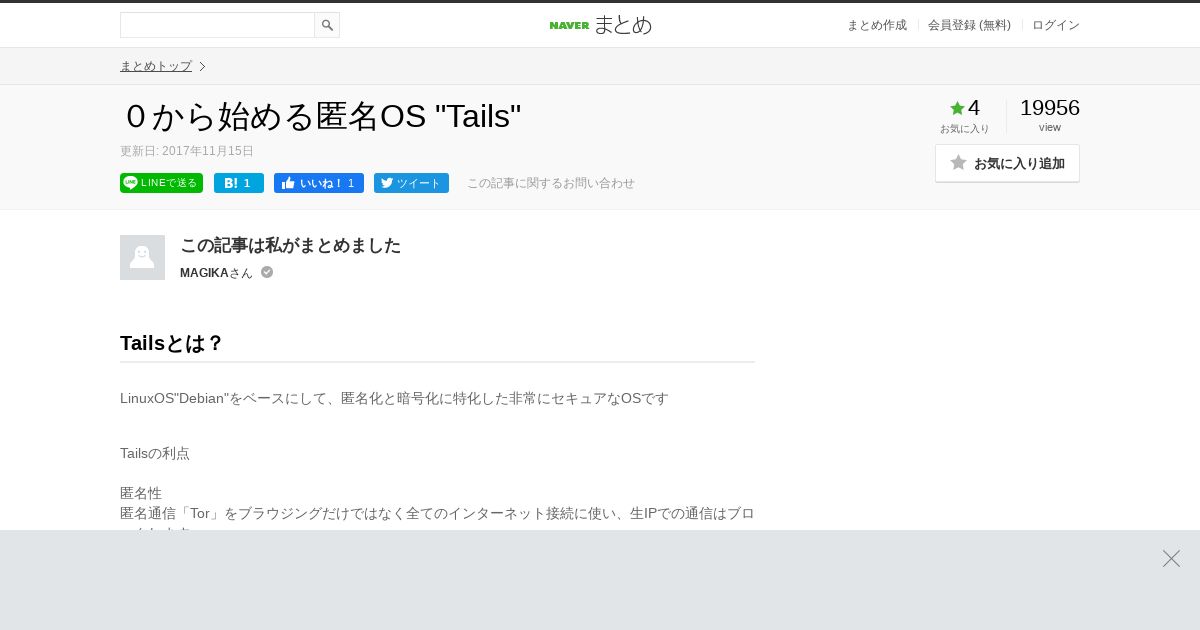Go to まとめトップ breadcrumb
The height and width of the screenshot is (630, 1200).
coord(156,66)
